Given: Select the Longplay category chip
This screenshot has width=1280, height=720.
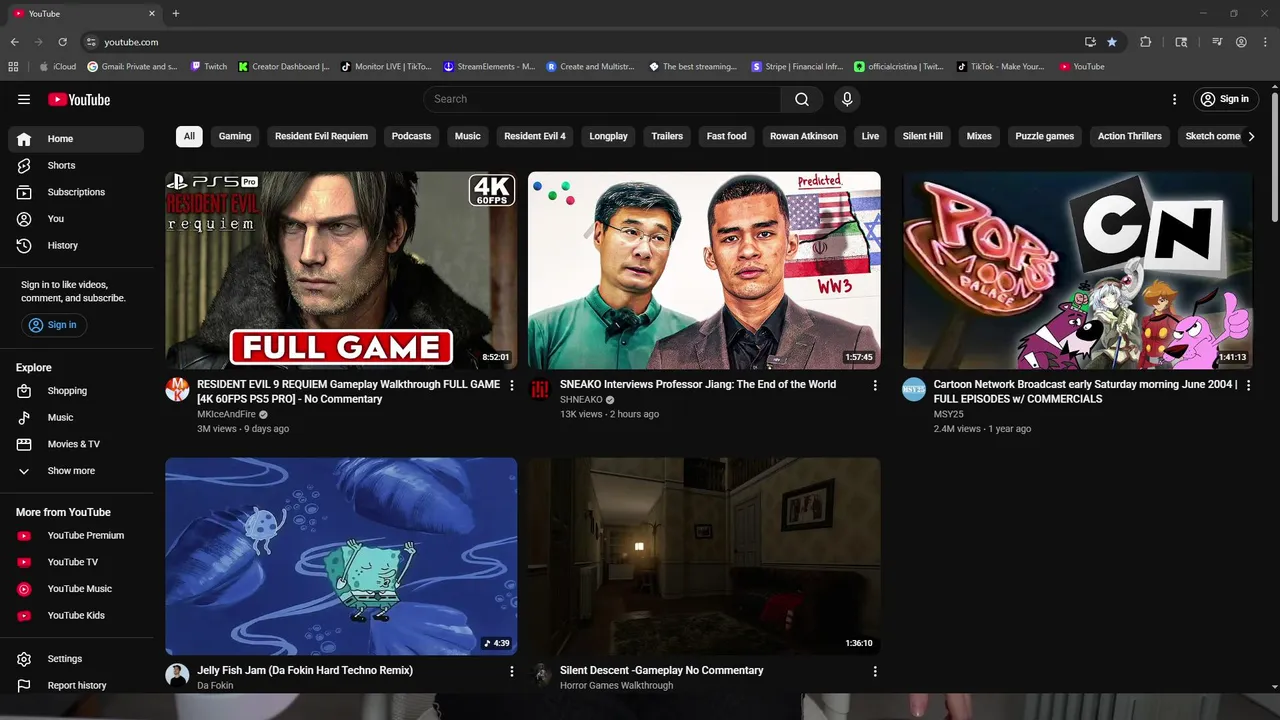Looking at the screenshot, I should coord(608,136).
